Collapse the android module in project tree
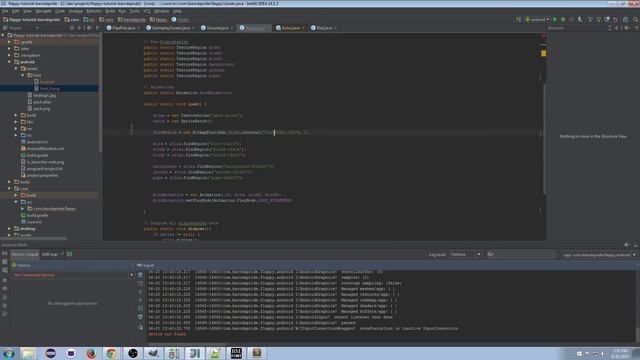This screenshot has height=360, width=640. click(x=9, y=62)
